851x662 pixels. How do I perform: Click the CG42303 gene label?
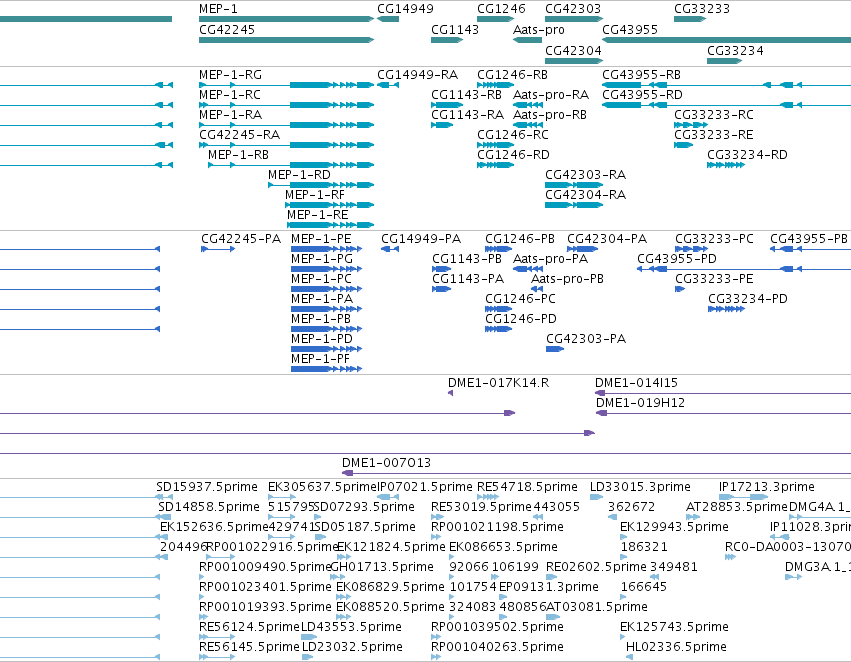[x=573, y=9]
